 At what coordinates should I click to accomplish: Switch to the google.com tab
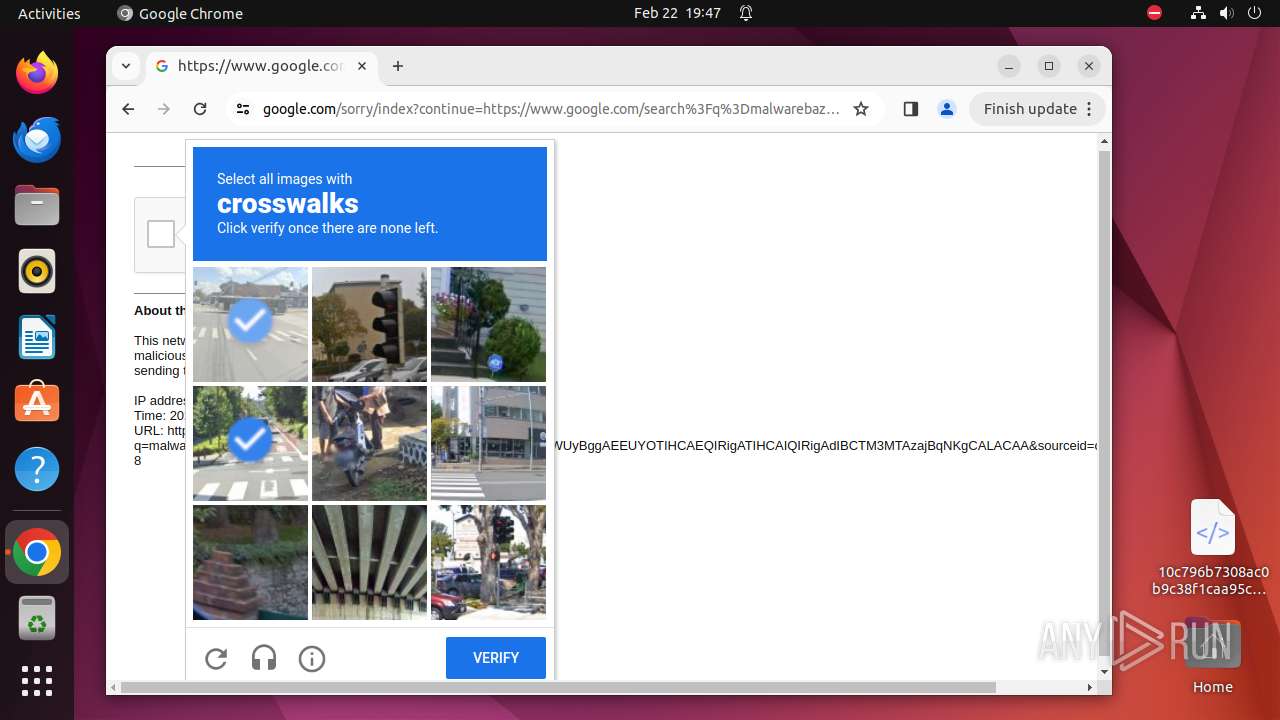click(x=260, y=66)
